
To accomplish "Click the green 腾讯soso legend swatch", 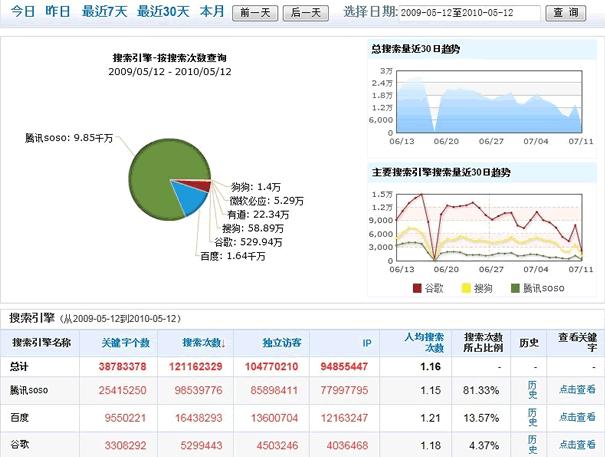I will 515,289.
